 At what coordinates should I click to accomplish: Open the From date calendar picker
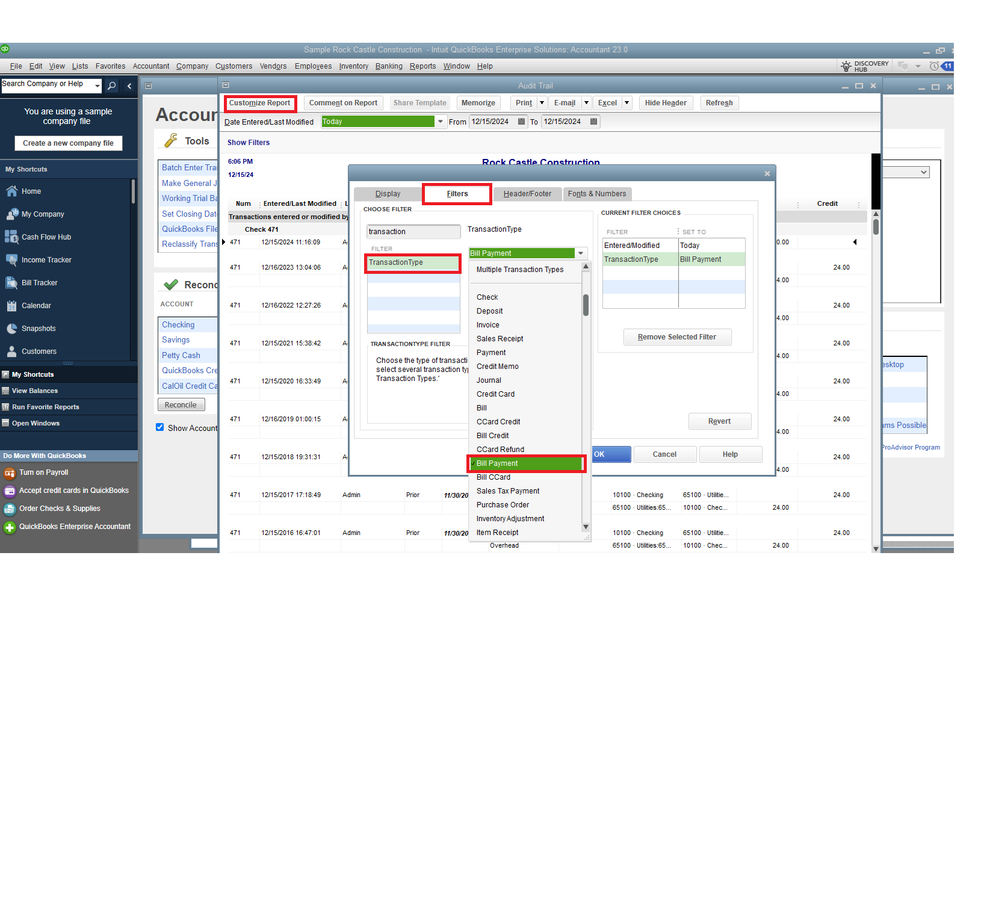[x=521, y=122]
